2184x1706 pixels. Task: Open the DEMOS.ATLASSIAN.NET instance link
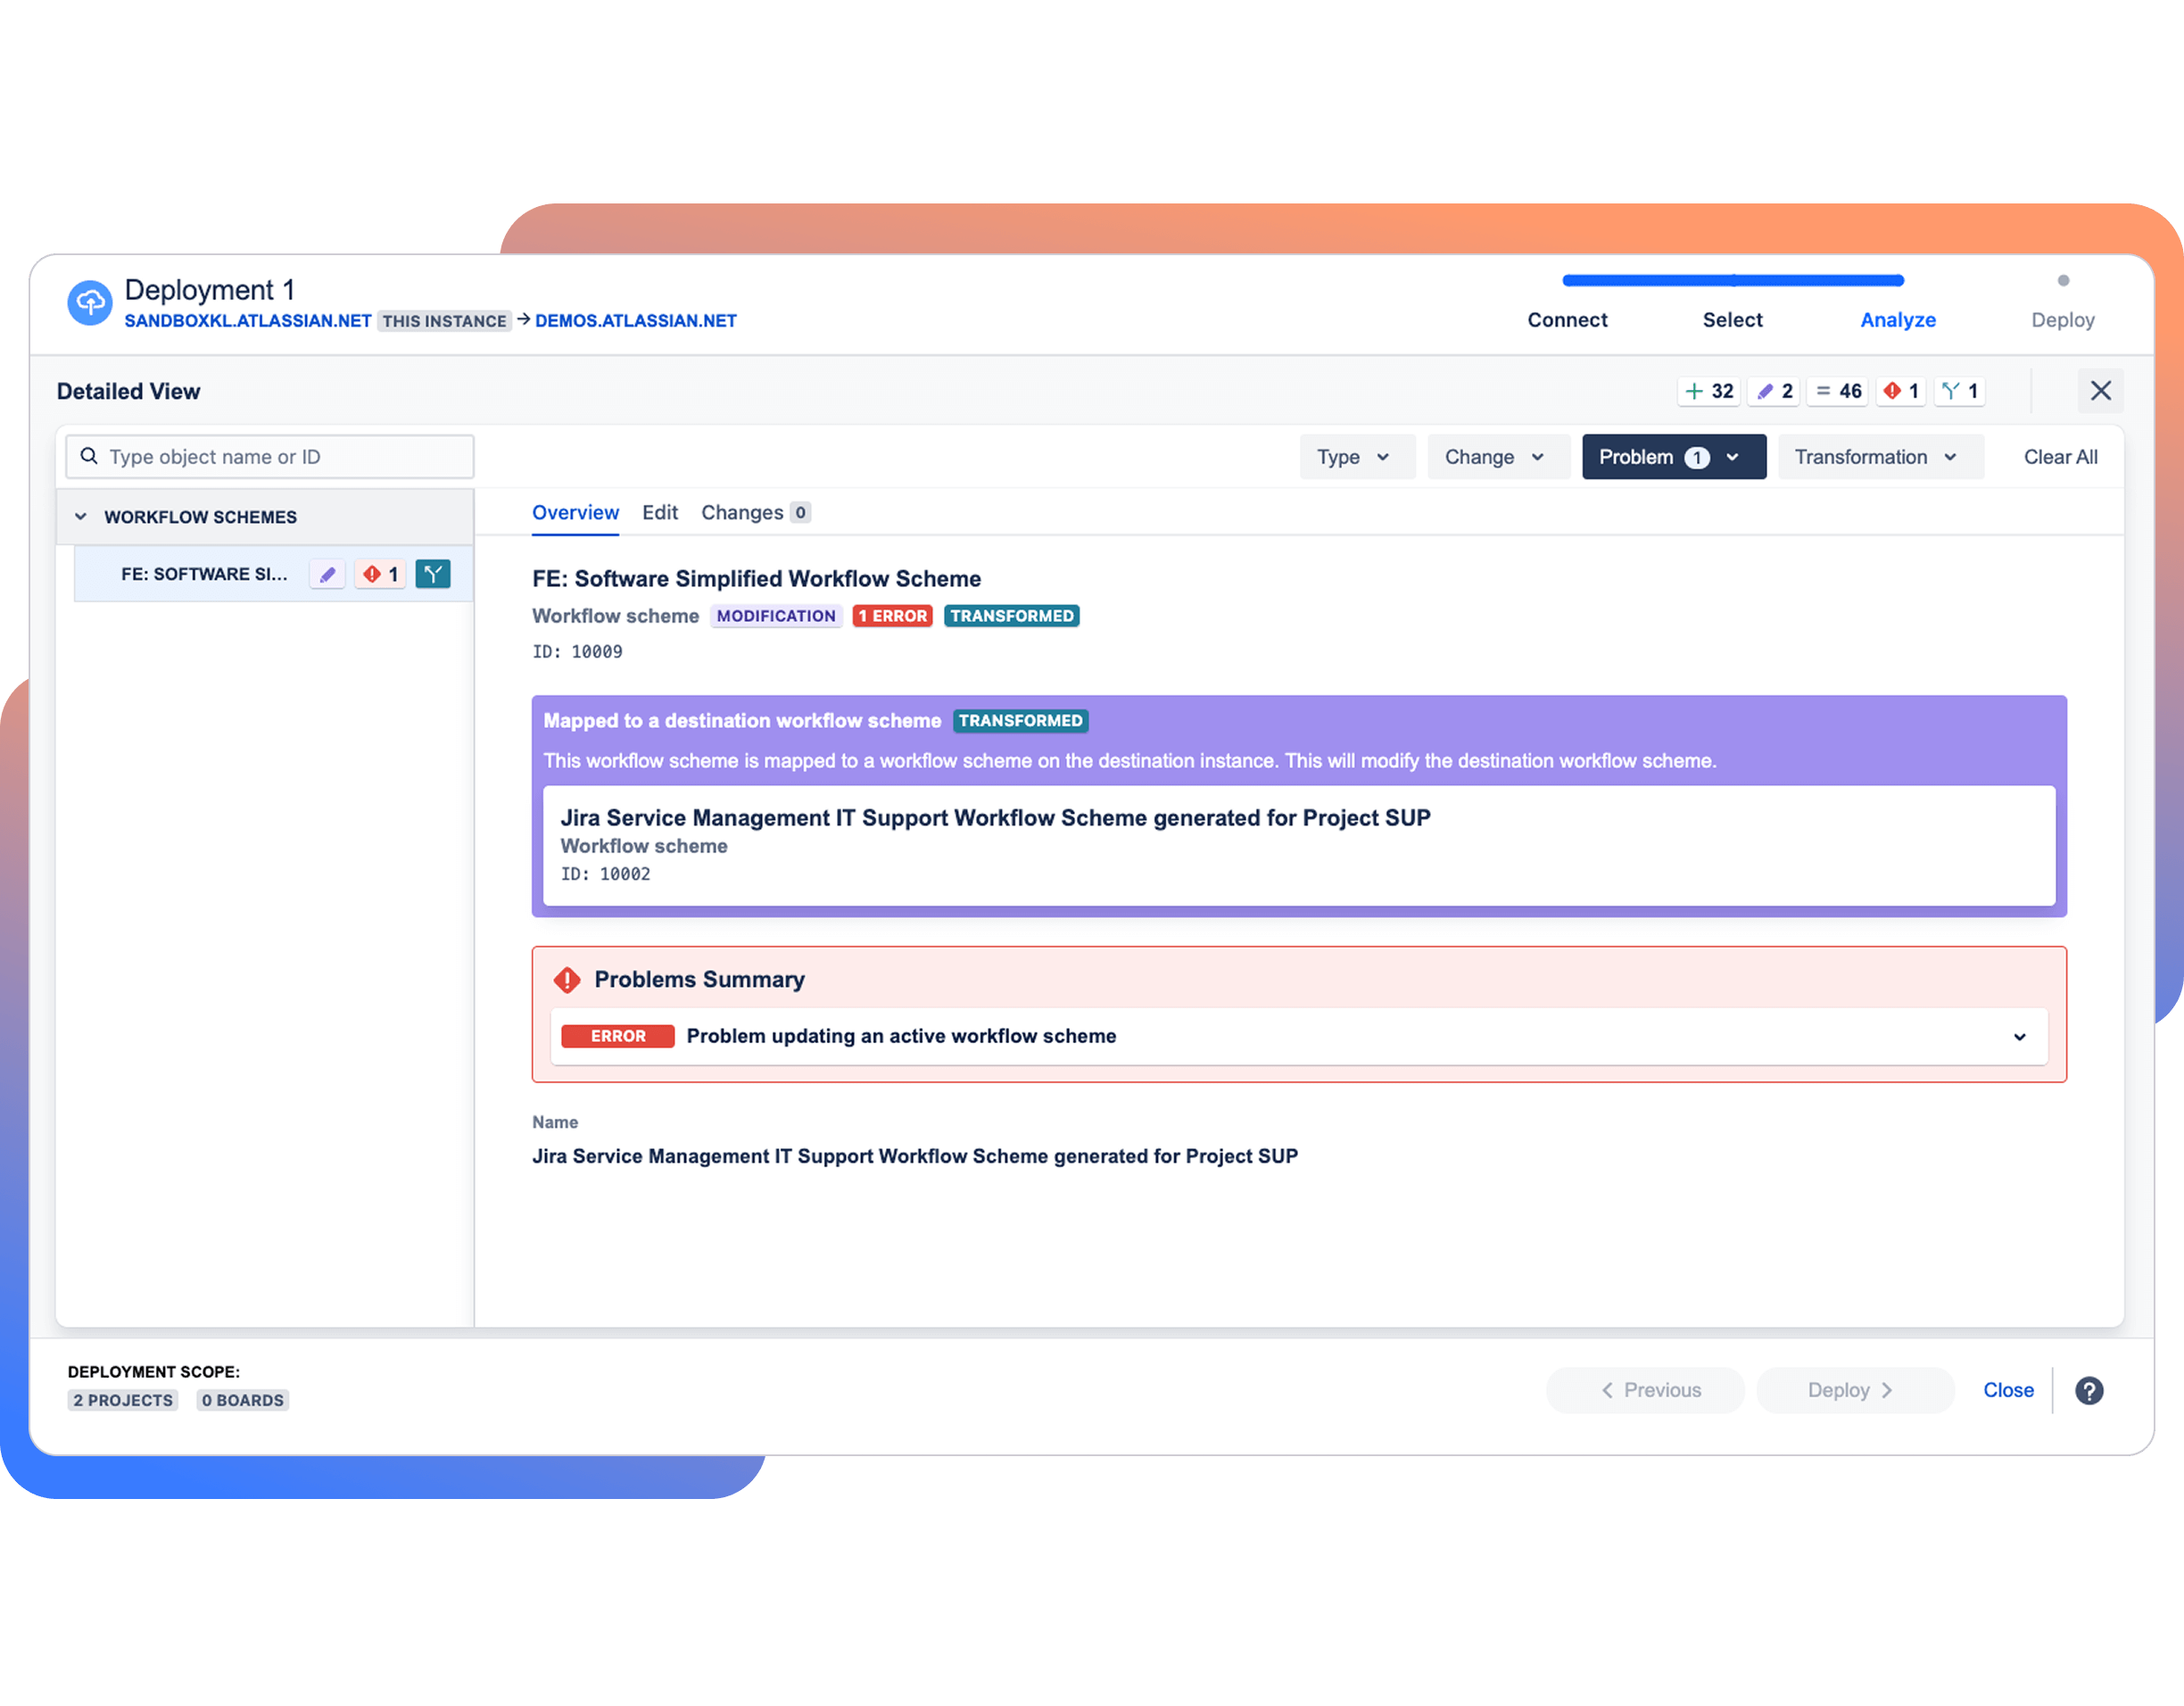pyautogui.click(x=636, y=321)
